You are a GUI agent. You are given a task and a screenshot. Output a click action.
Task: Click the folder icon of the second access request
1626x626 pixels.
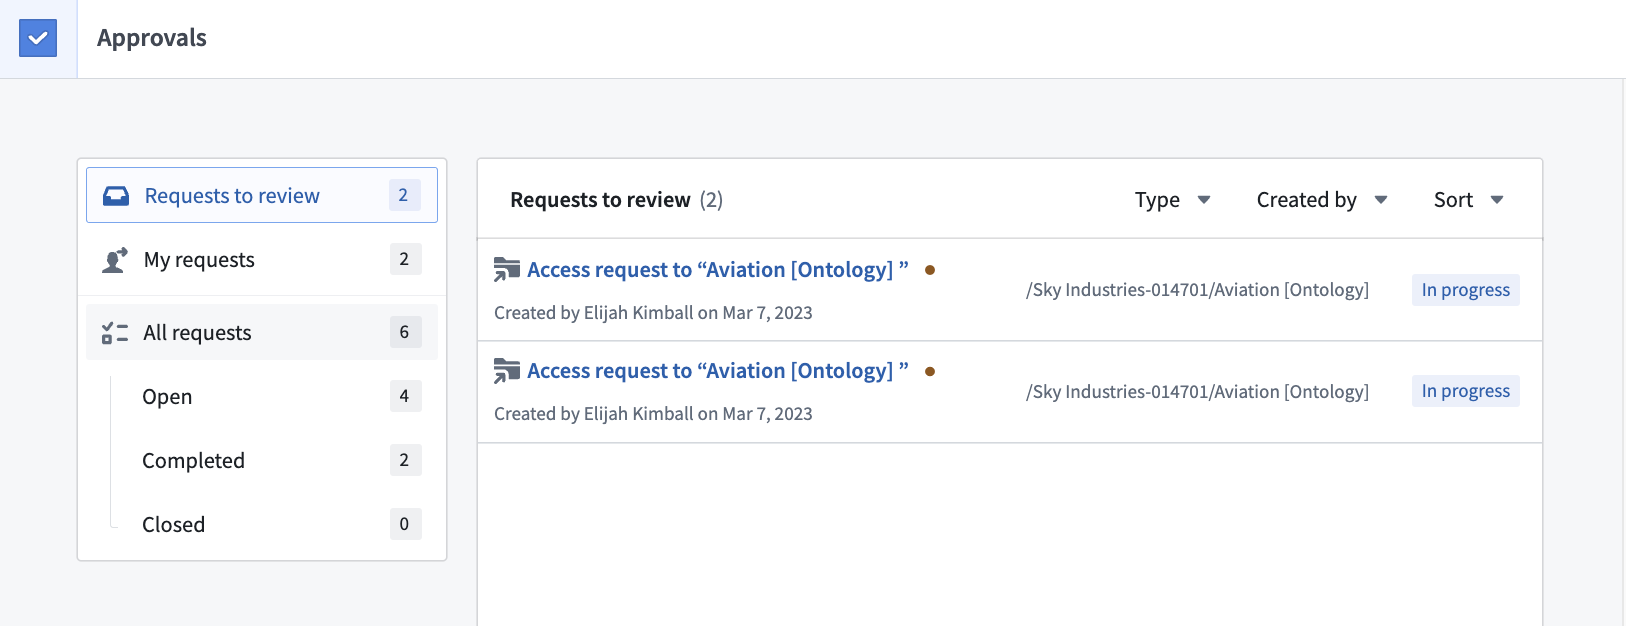507,371
